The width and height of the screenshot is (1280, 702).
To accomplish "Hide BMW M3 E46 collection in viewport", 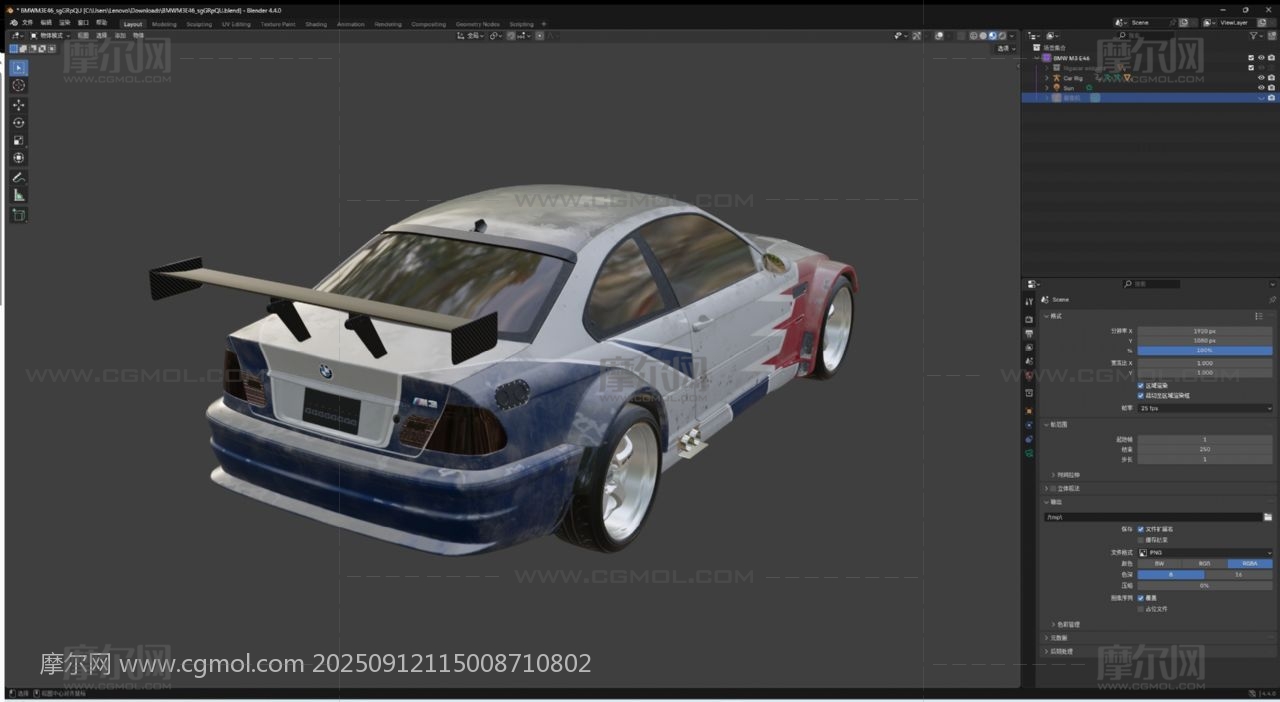I will click(x=1261, y=58).
